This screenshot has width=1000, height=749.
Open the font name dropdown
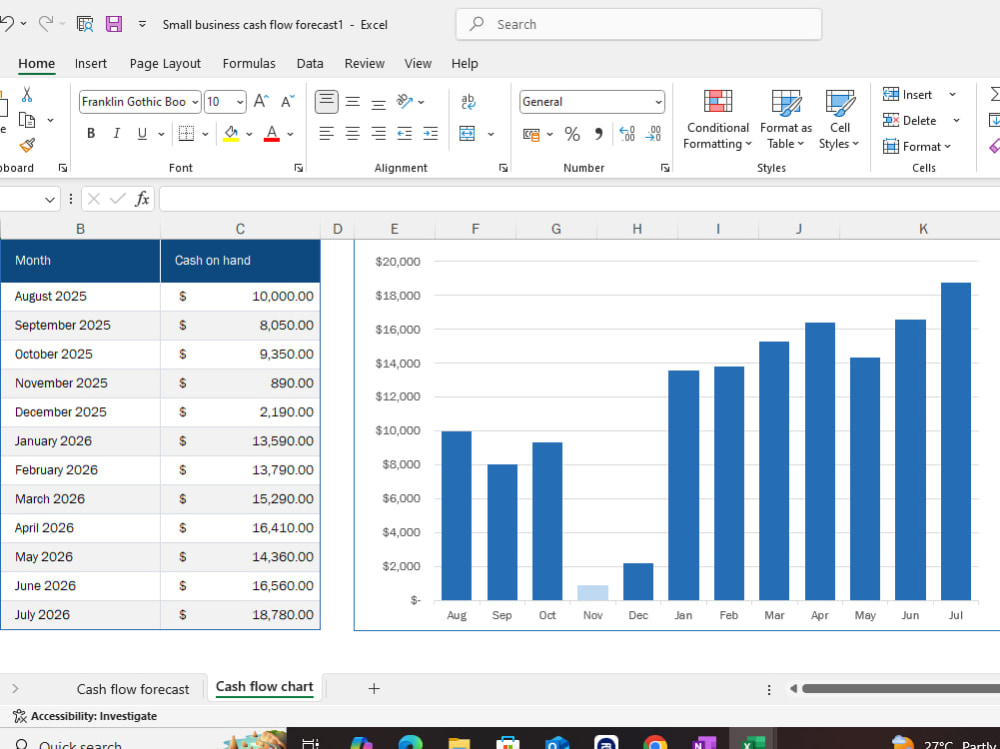(x=195, y=102)
